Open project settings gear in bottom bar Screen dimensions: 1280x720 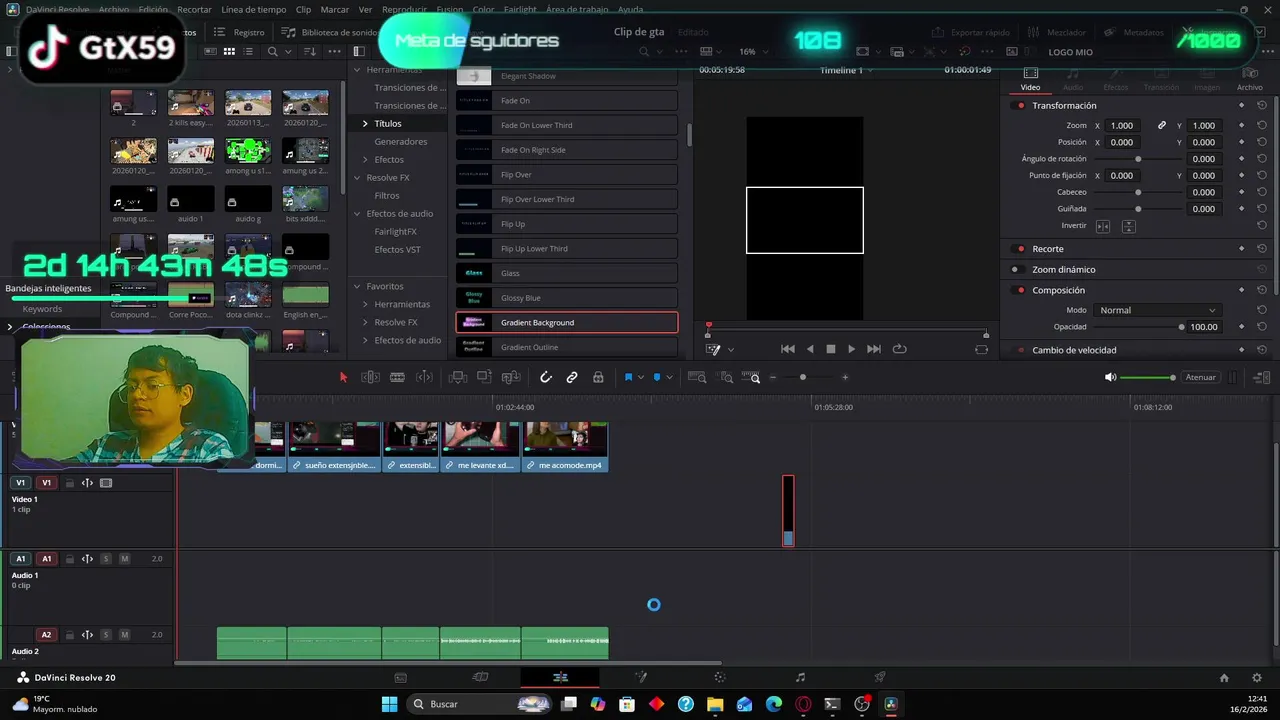[1255, 677]
